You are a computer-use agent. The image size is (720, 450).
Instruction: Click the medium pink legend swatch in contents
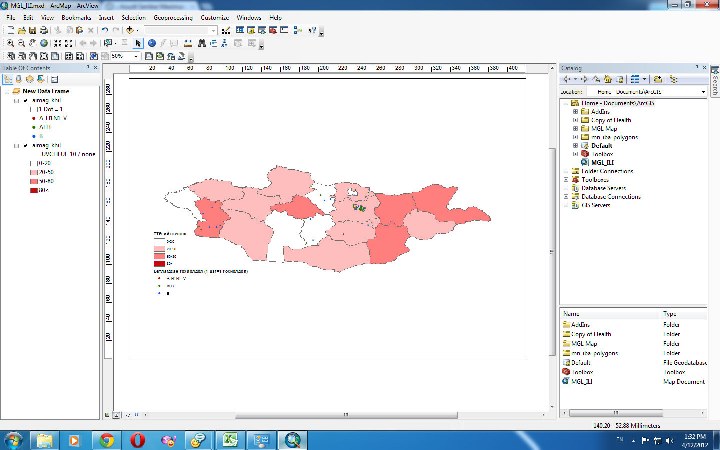pos(34,181)
